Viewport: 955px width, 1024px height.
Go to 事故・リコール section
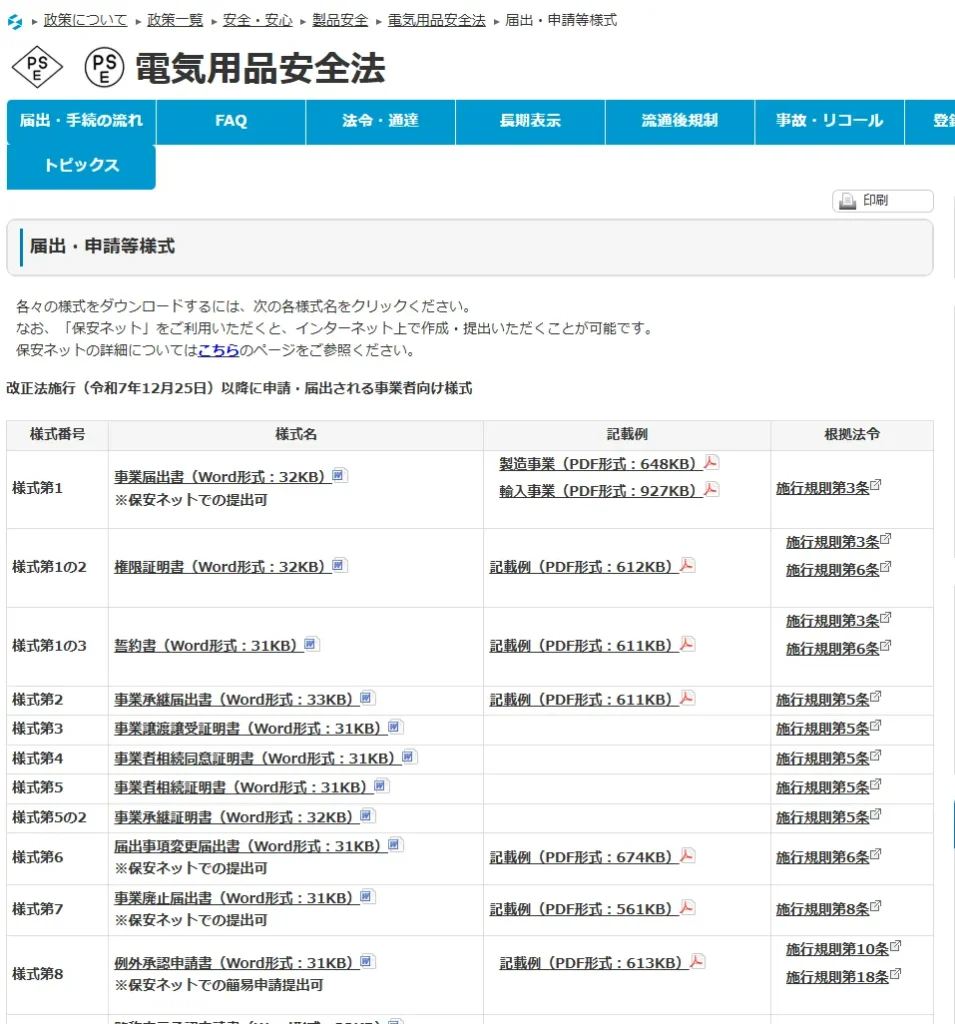click(829, 121)
